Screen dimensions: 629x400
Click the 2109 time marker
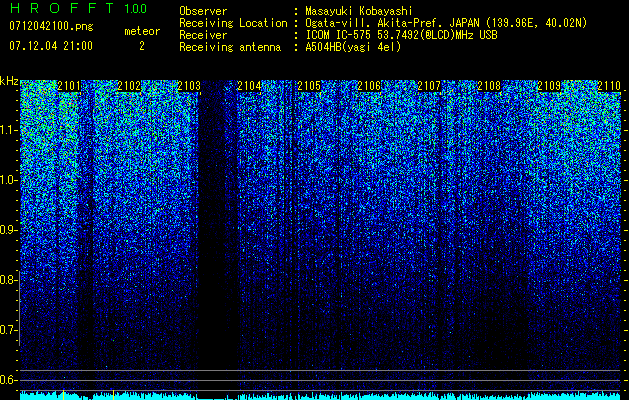coord(549,86)
